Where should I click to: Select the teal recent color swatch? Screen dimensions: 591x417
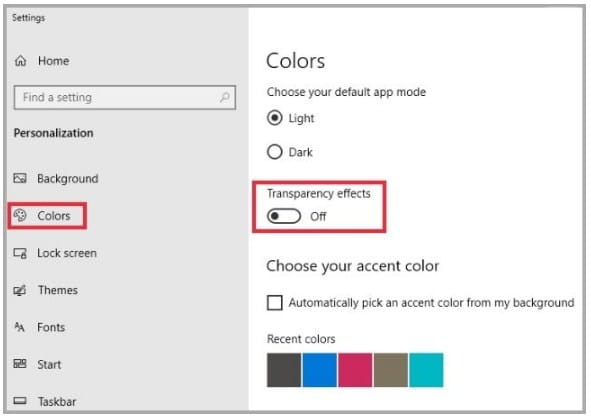pos(426,370)
